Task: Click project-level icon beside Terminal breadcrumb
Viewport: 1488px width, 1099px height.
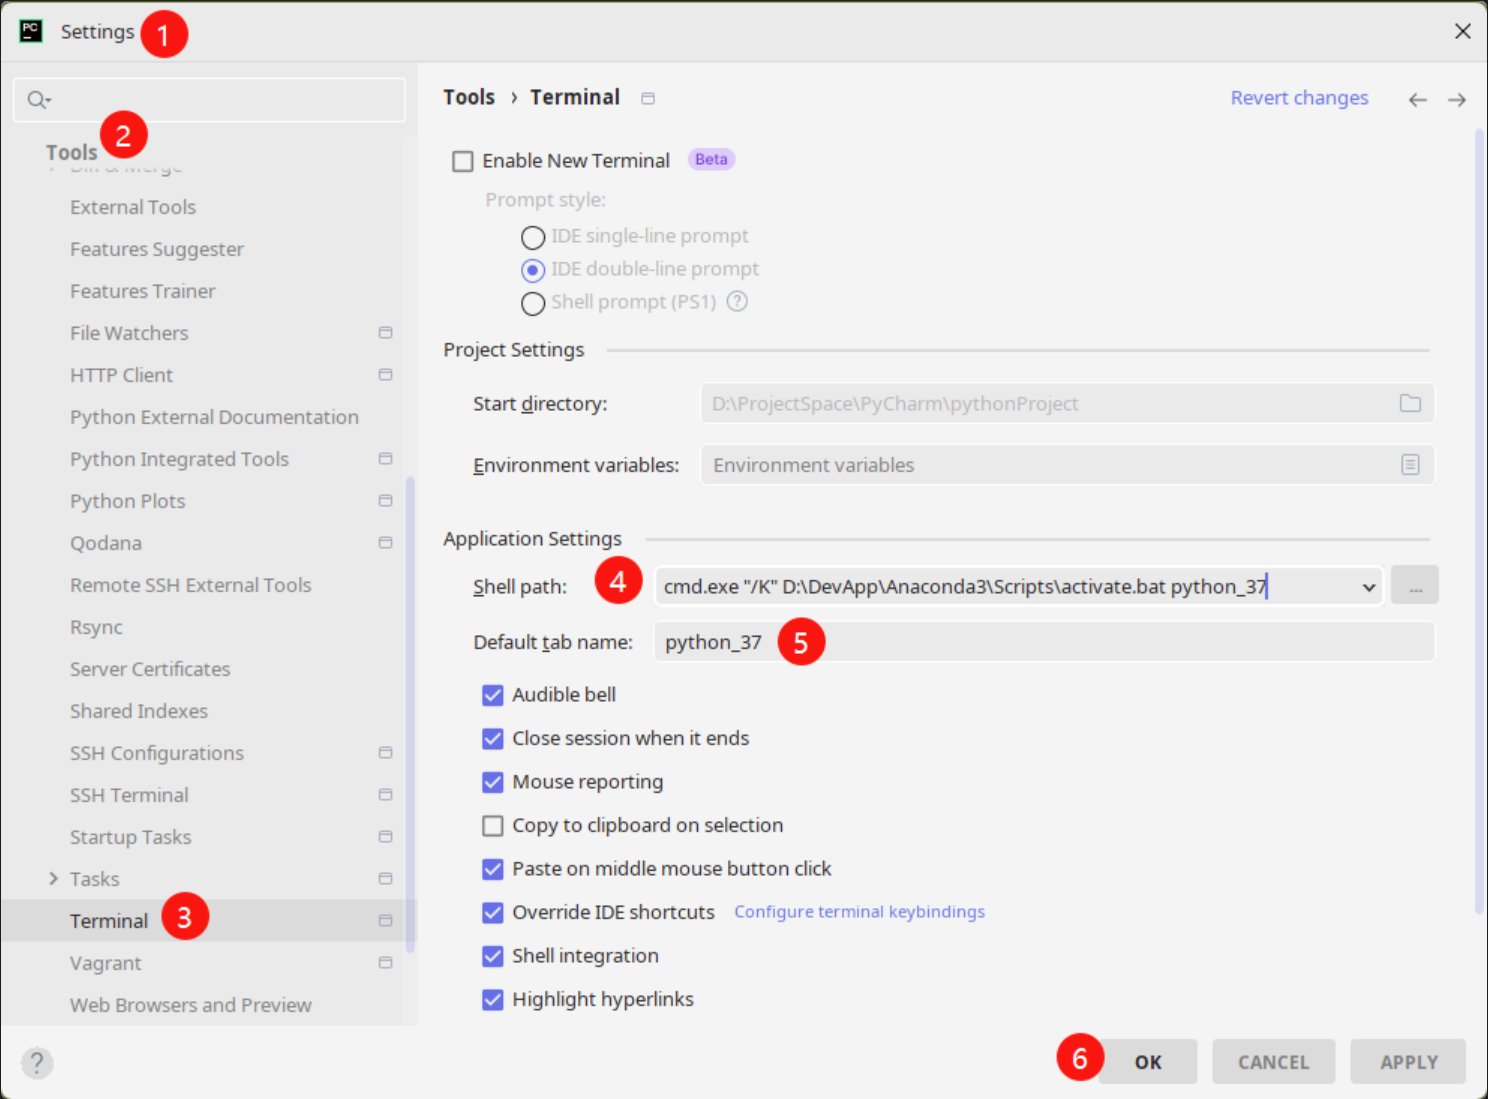Action: [648, 98]
